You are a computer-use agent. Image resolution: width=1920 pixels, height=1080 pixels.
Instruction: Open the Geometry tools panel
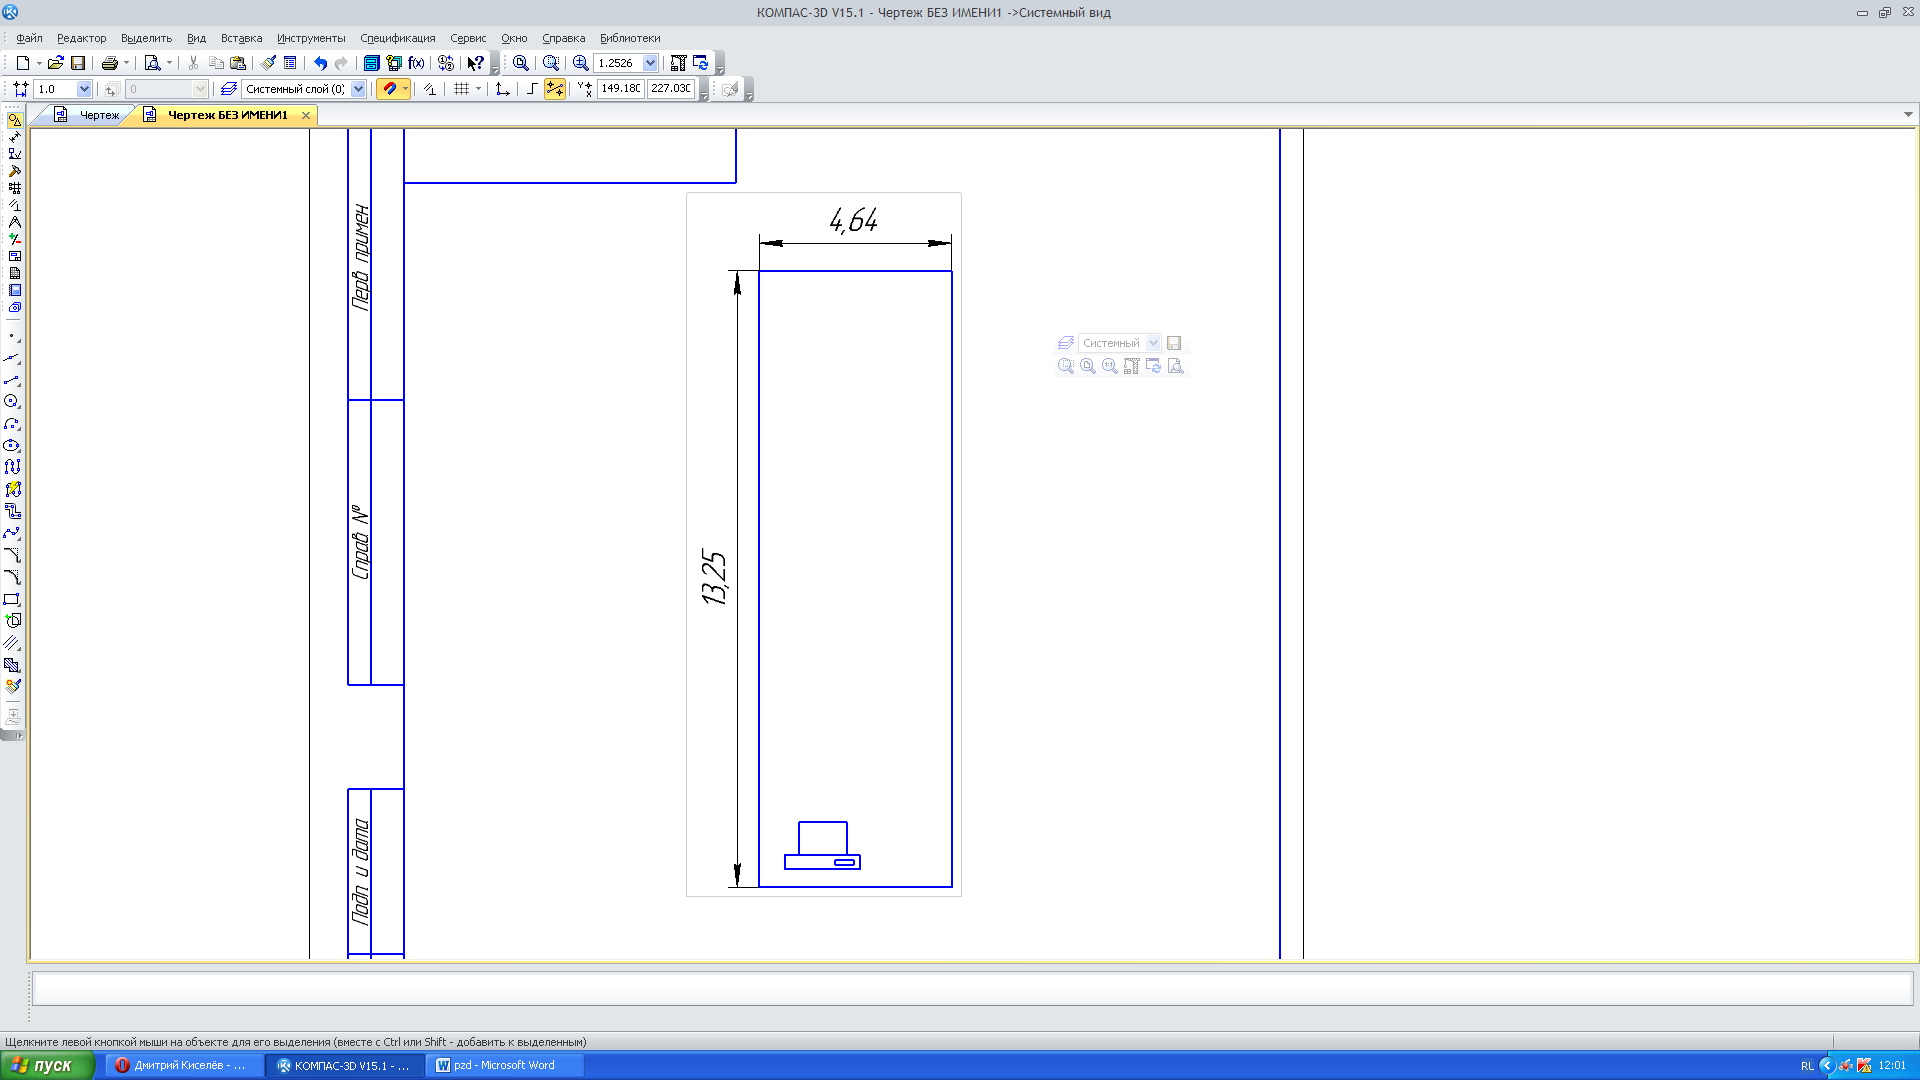pos(14,120)
